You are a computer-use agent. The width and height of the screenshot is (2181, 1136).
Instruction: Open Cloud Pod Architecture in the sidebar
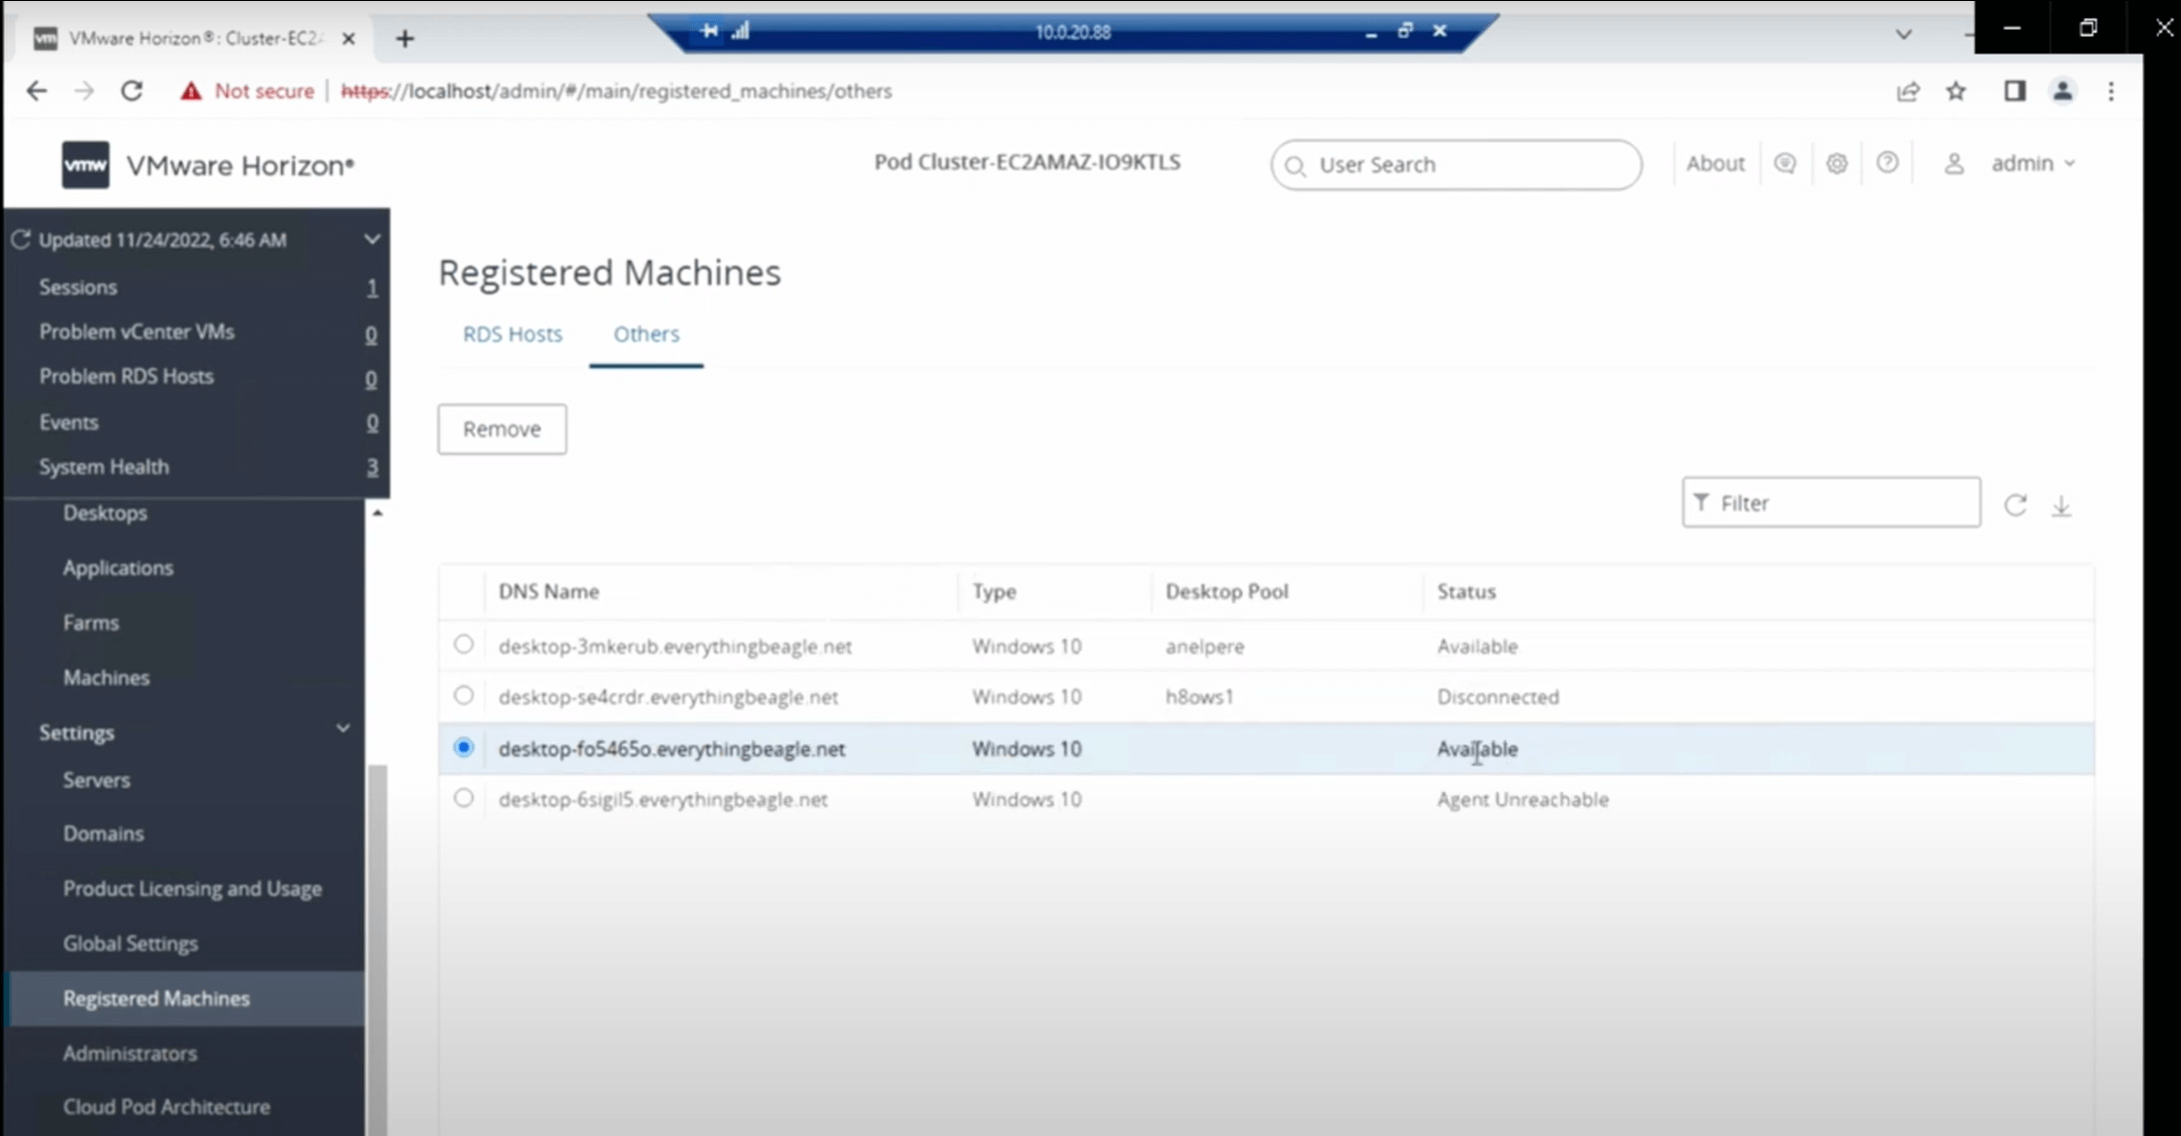tap(166, 1106)
